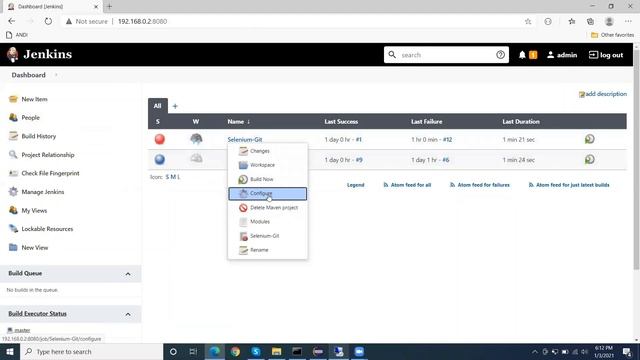Click red failed status ball of Selenium-Git

click(160, 139)
